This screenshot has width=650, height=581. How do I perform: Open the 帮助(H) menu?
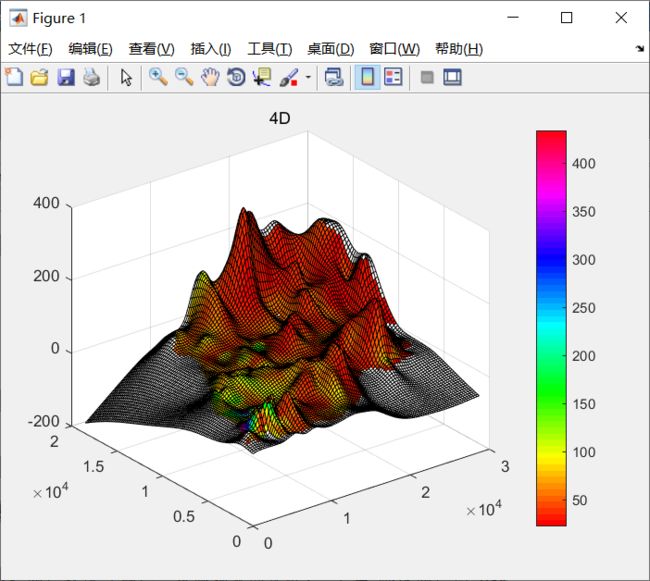[x=459, y=49]
